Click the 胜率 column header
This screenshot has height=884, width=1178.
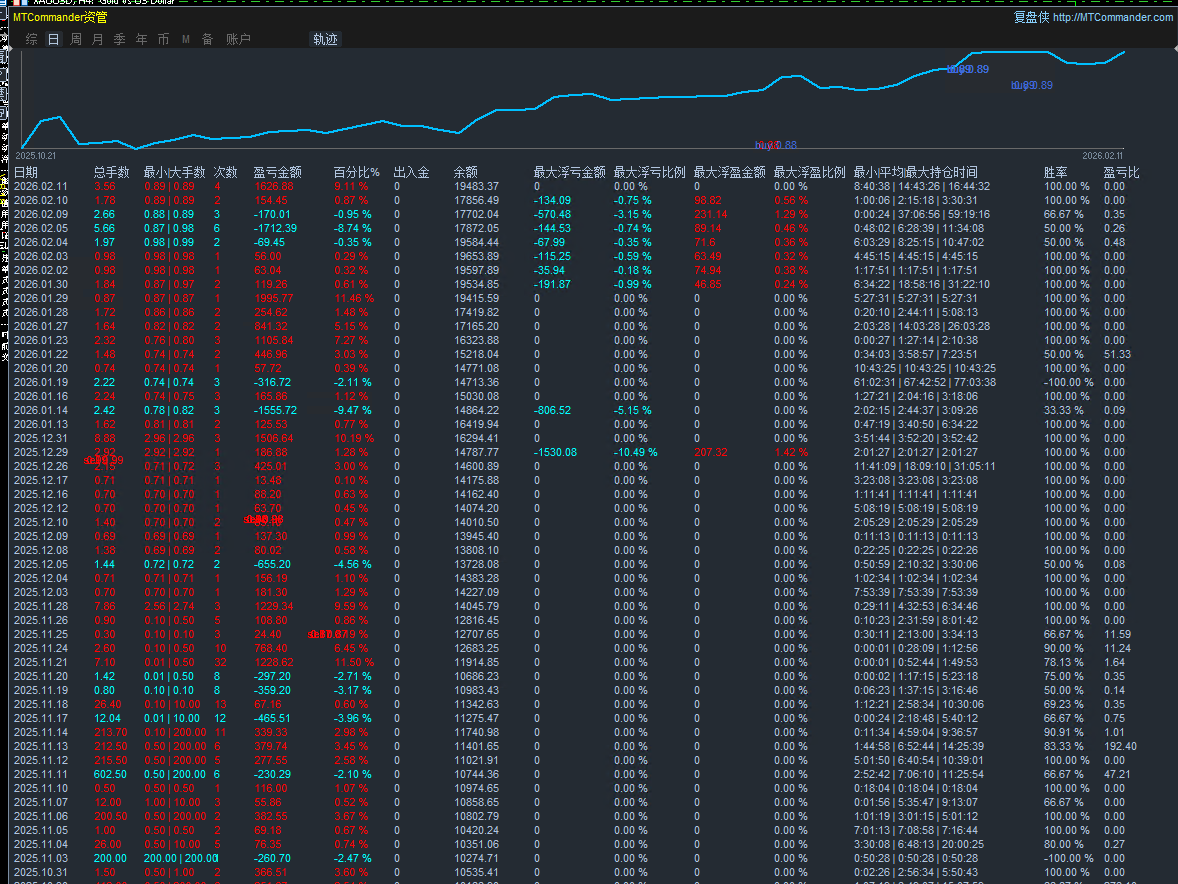click(x=1055, y=172)
